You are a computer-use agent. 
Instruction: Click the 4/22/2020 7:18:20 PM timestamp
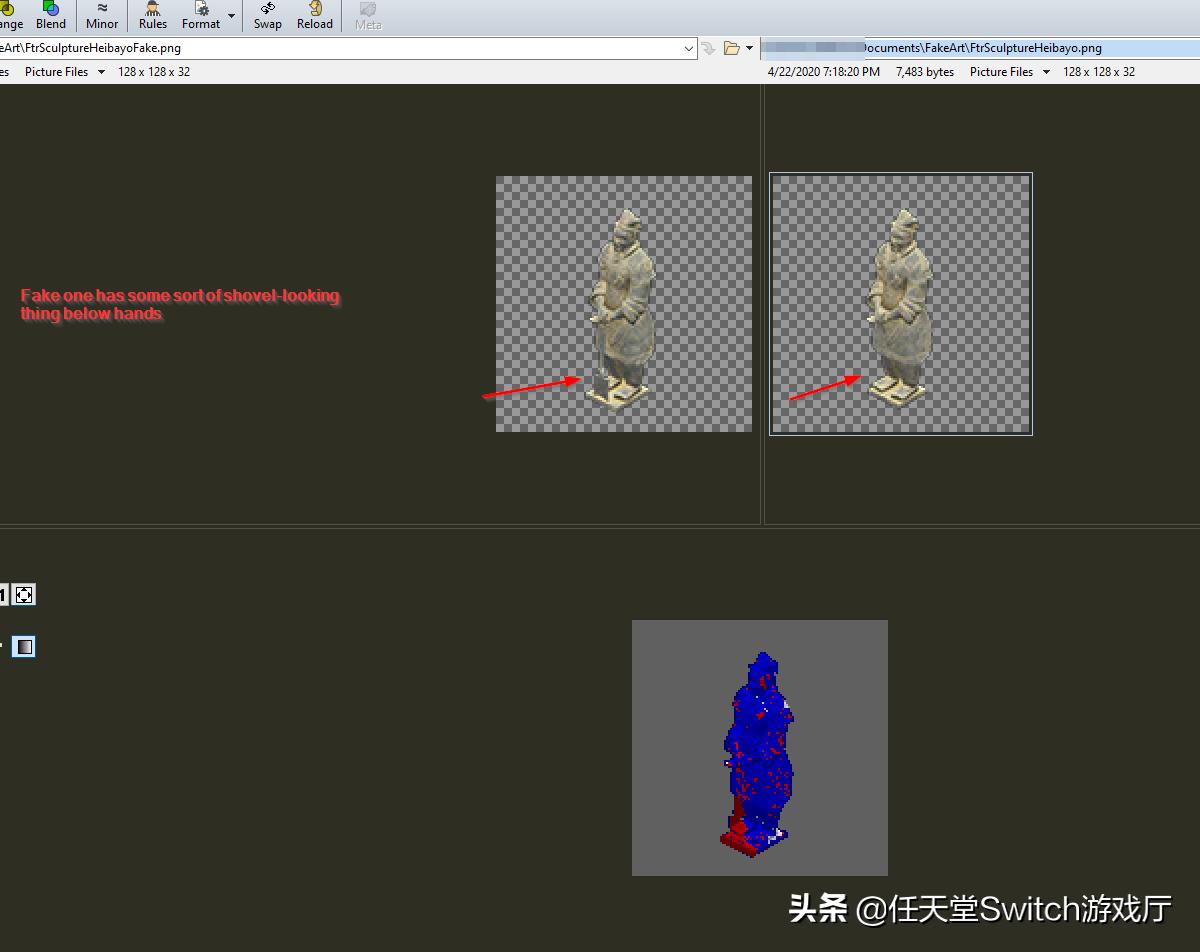coord(824,72)
